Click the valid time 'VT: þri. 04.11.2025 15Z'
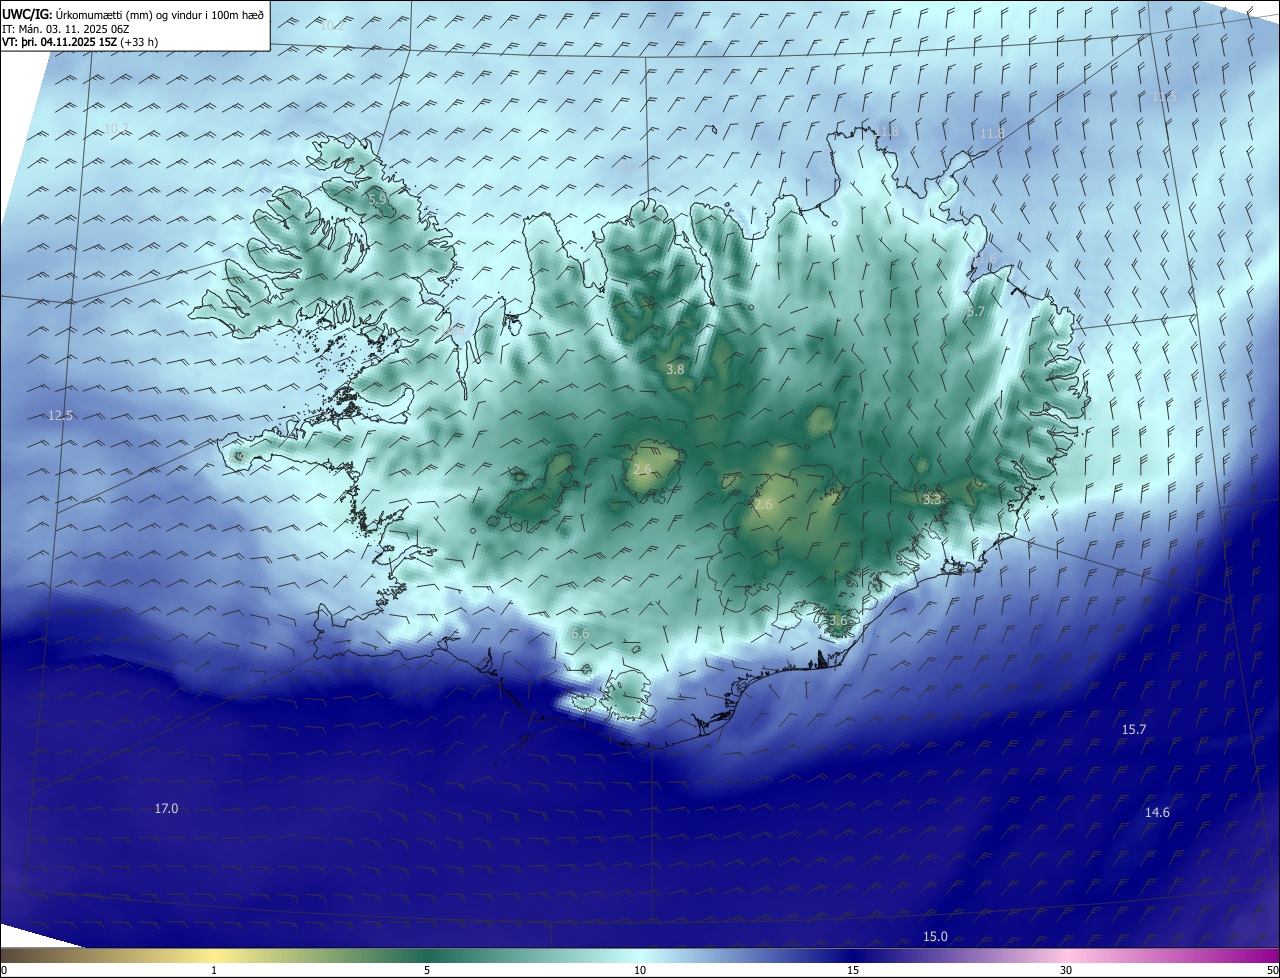Image resolution: width=1280 pixels, height=978 pixels. [60, 42]
